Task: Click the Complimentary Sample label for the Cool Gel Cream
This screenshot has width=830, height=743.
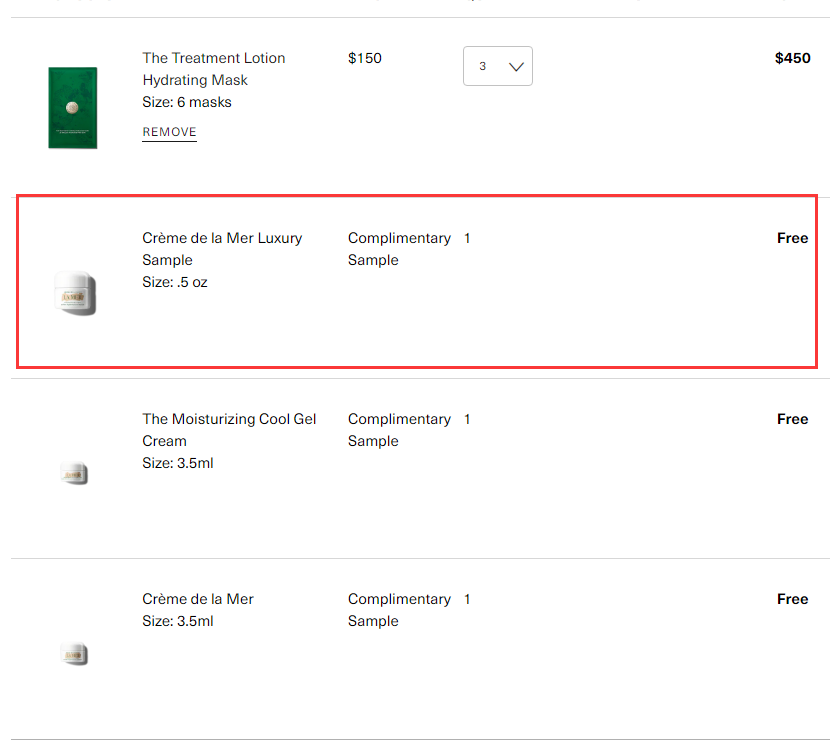Action: (x=399, y=430)
